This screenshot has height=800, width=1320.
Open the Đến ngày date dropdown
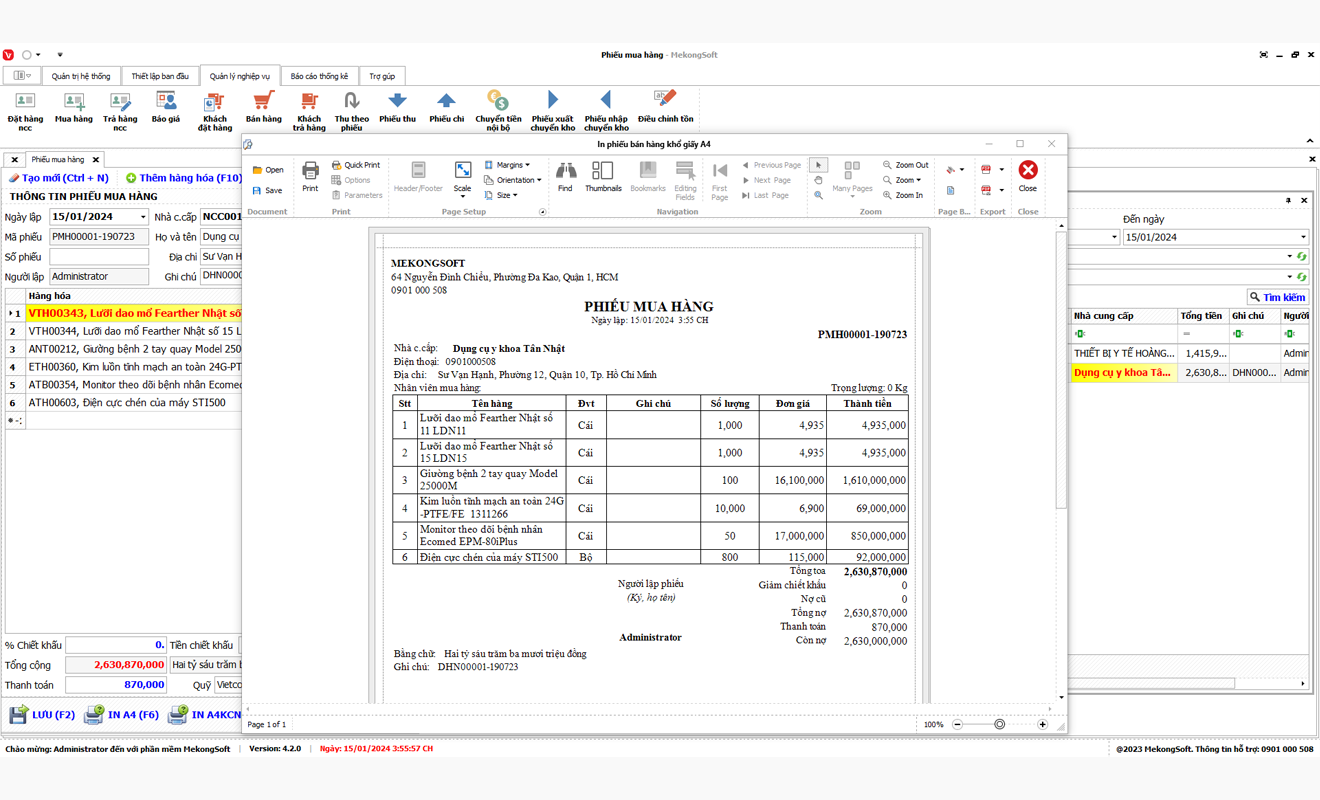(1303, 237)
